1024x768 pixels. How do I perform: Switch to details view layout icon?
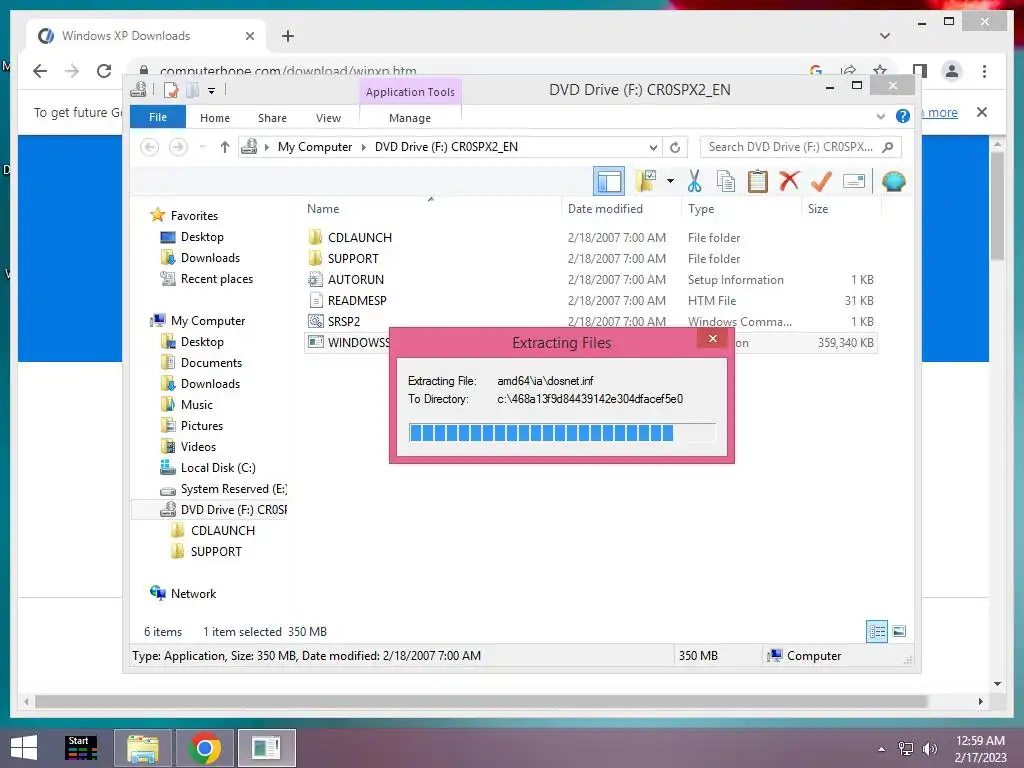point(876,631)
